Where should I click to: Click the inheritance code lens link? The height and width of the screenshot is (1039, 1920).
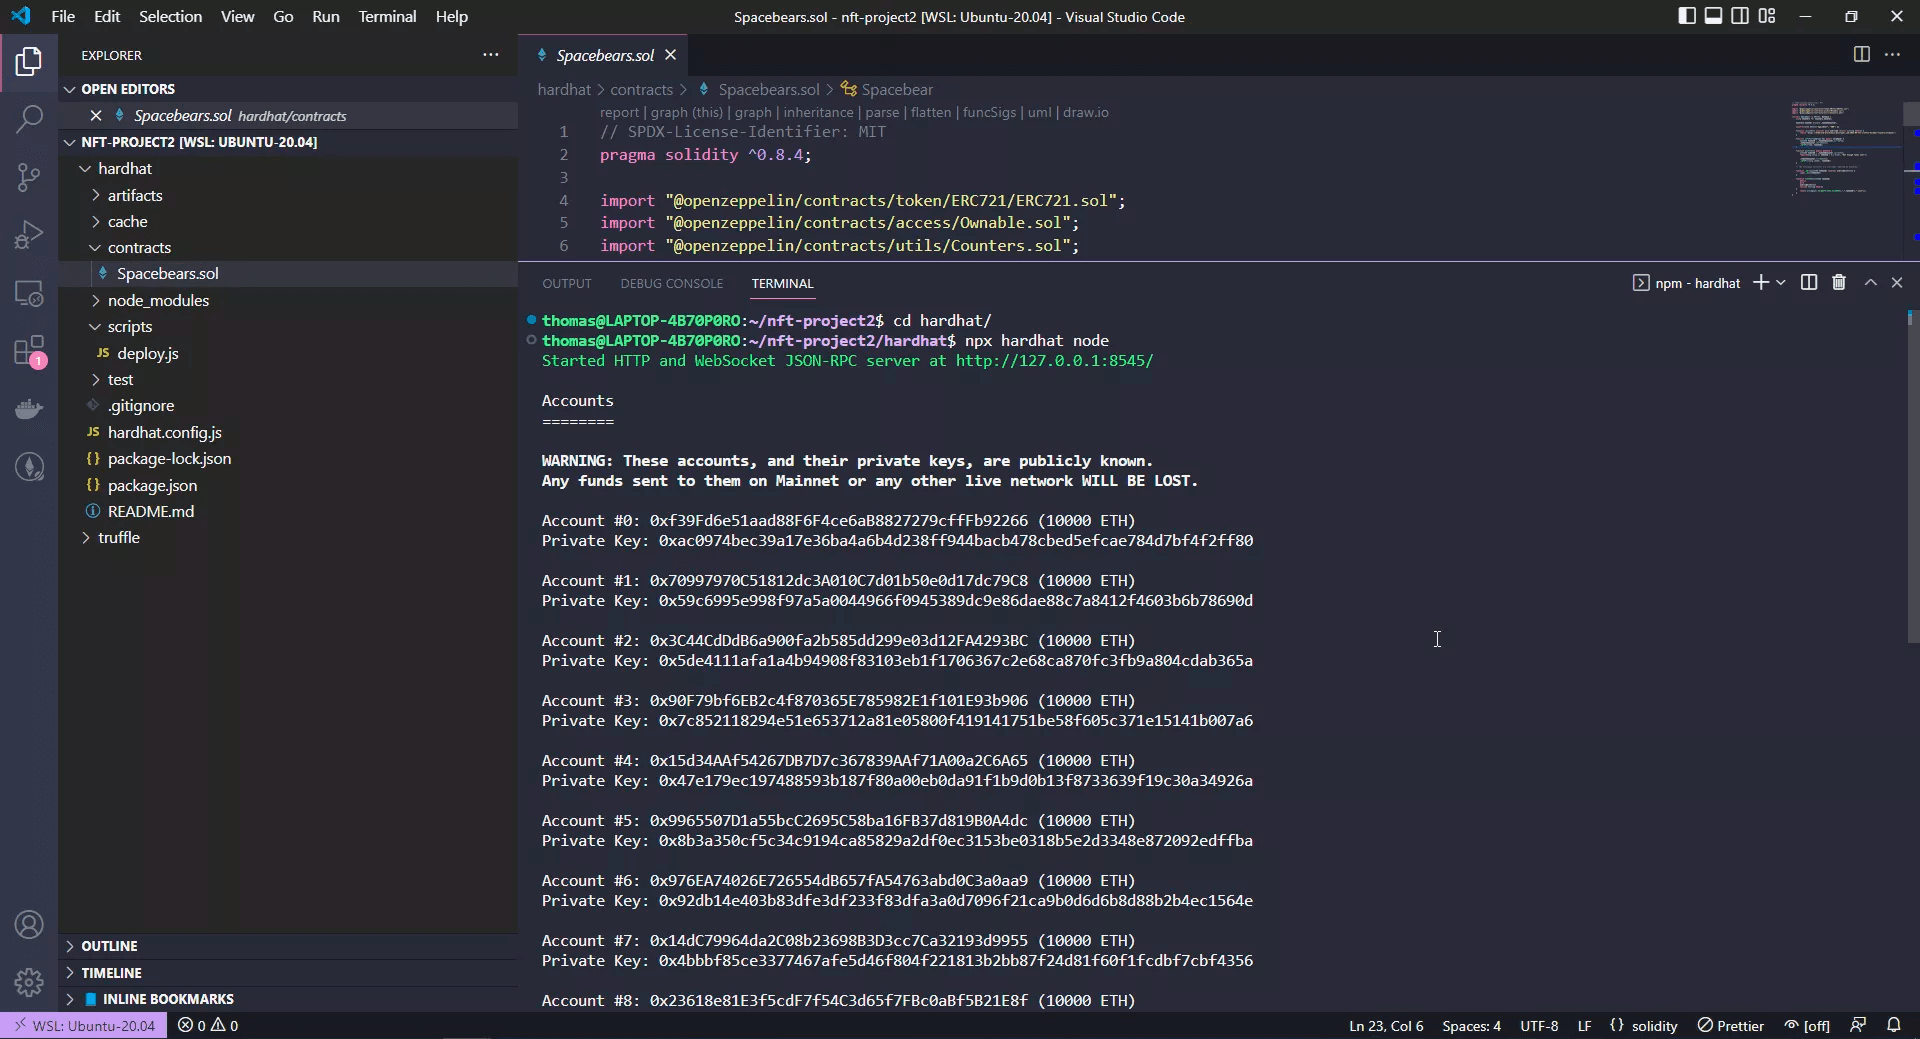(x=818, y=112)
